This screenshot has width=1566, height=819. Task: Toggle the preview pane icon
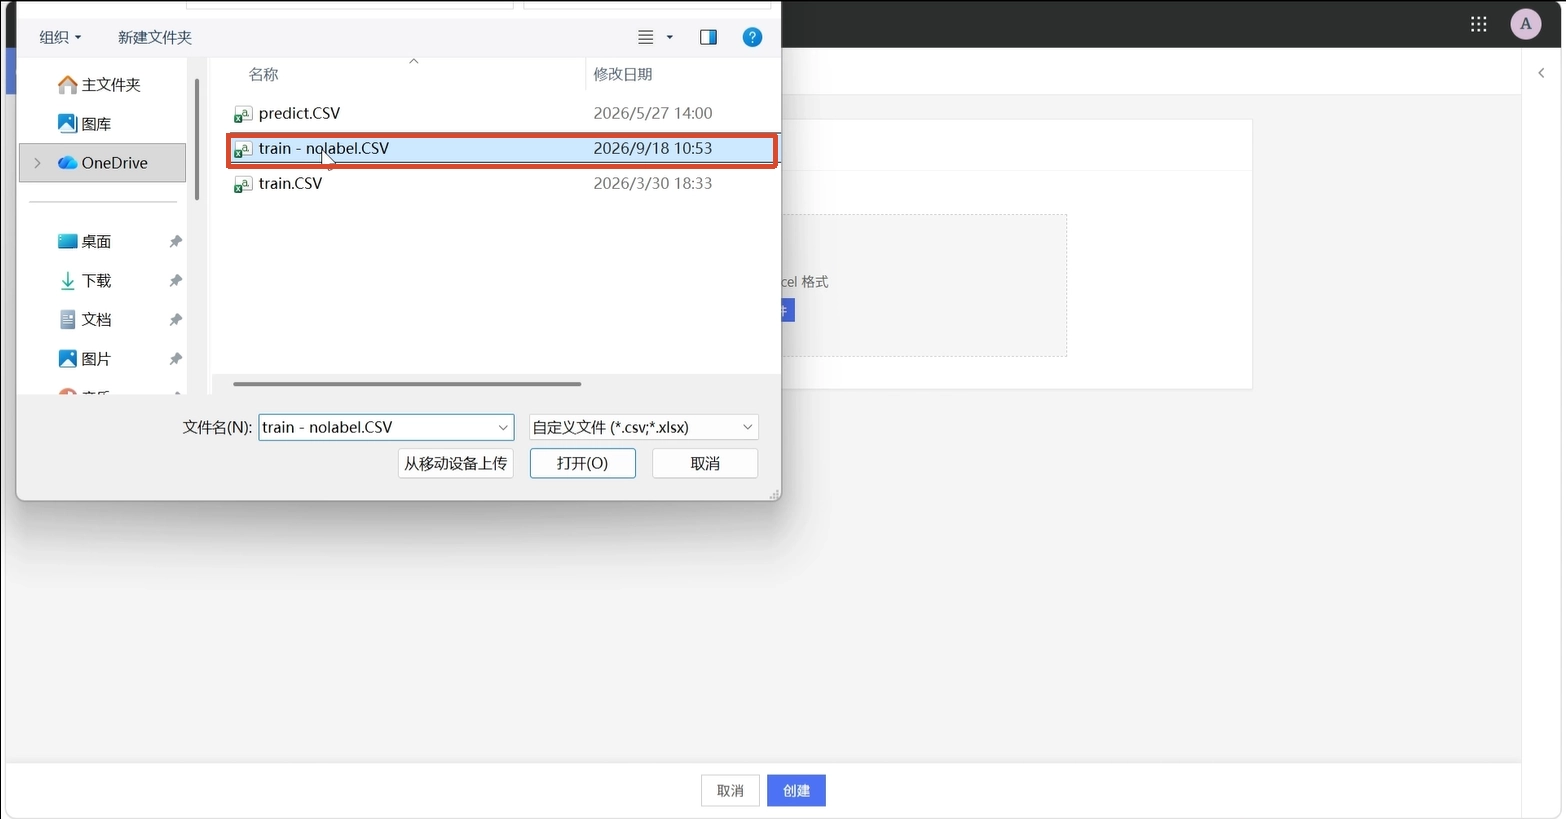[708, 37]
